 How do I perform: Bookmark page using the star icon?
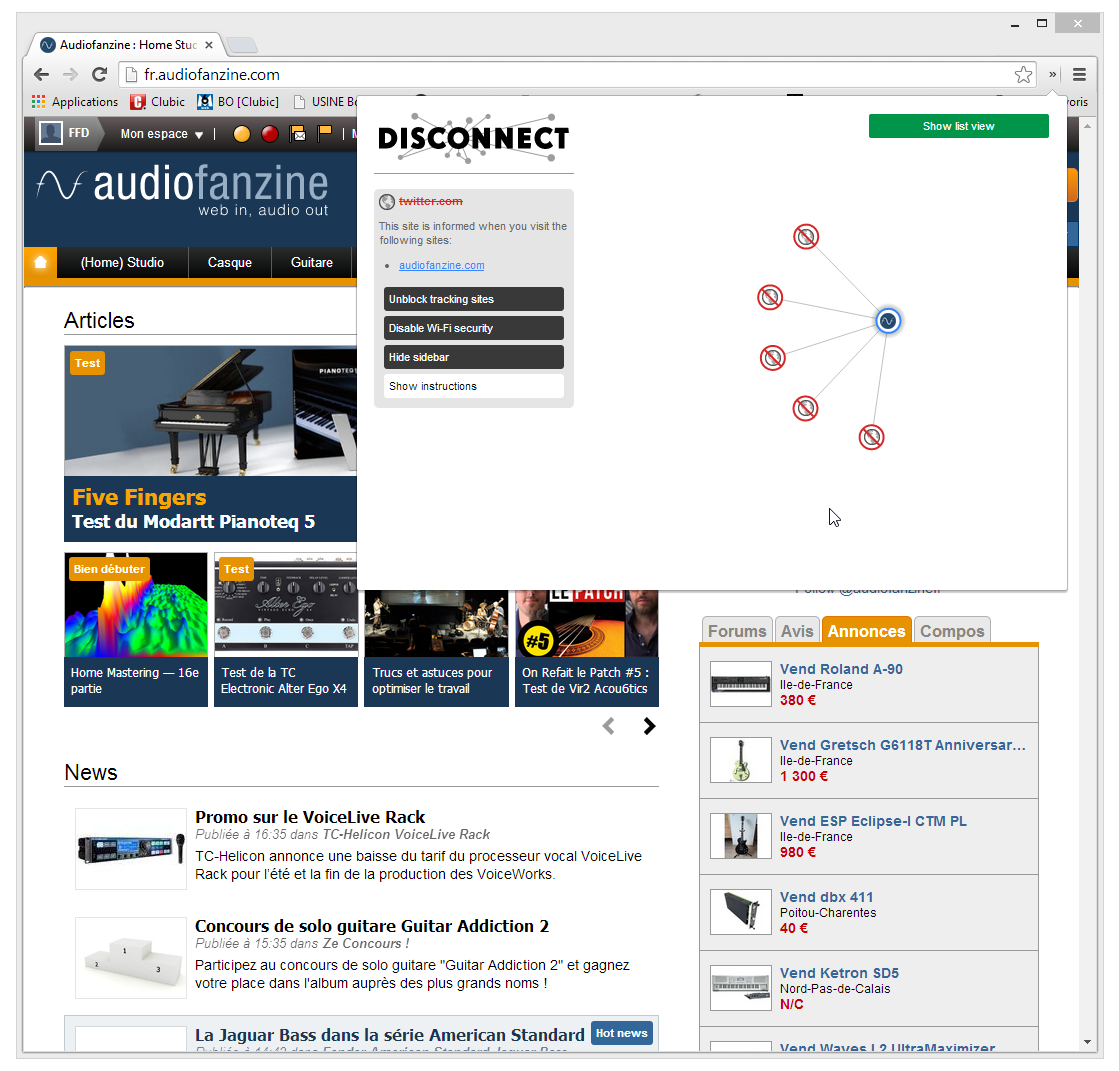1023,74
